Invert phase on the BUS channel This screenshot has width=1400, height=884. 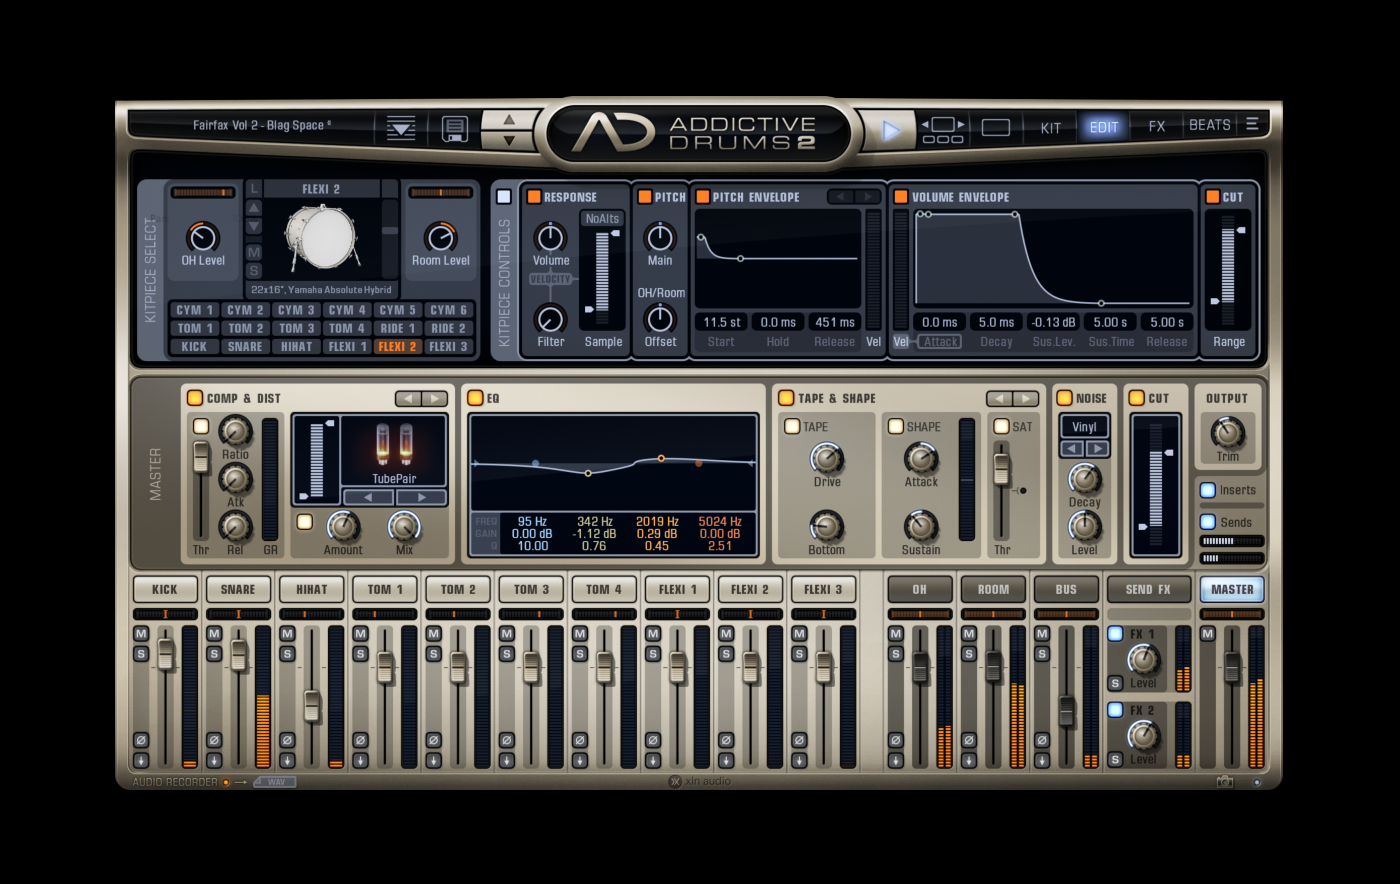click(x=1041, y=740)
